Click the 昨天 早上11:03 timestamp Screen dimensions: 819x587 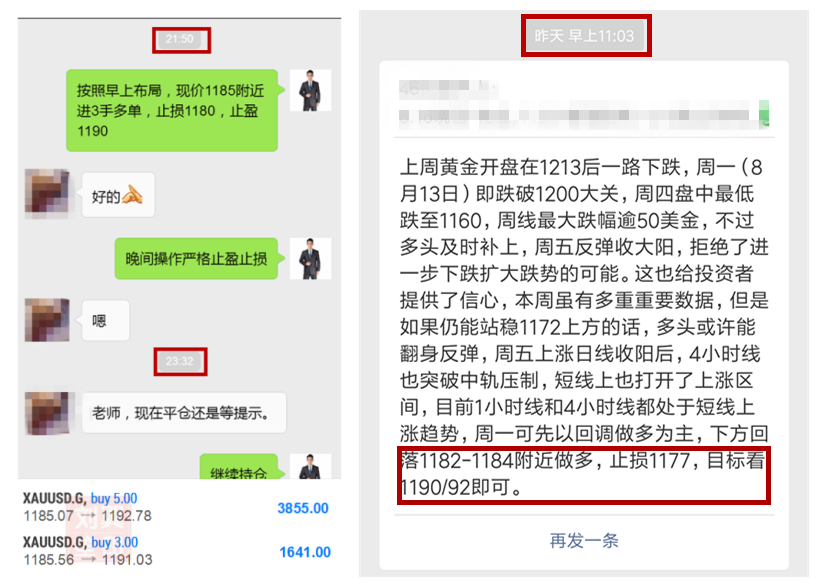coord(585,36)
